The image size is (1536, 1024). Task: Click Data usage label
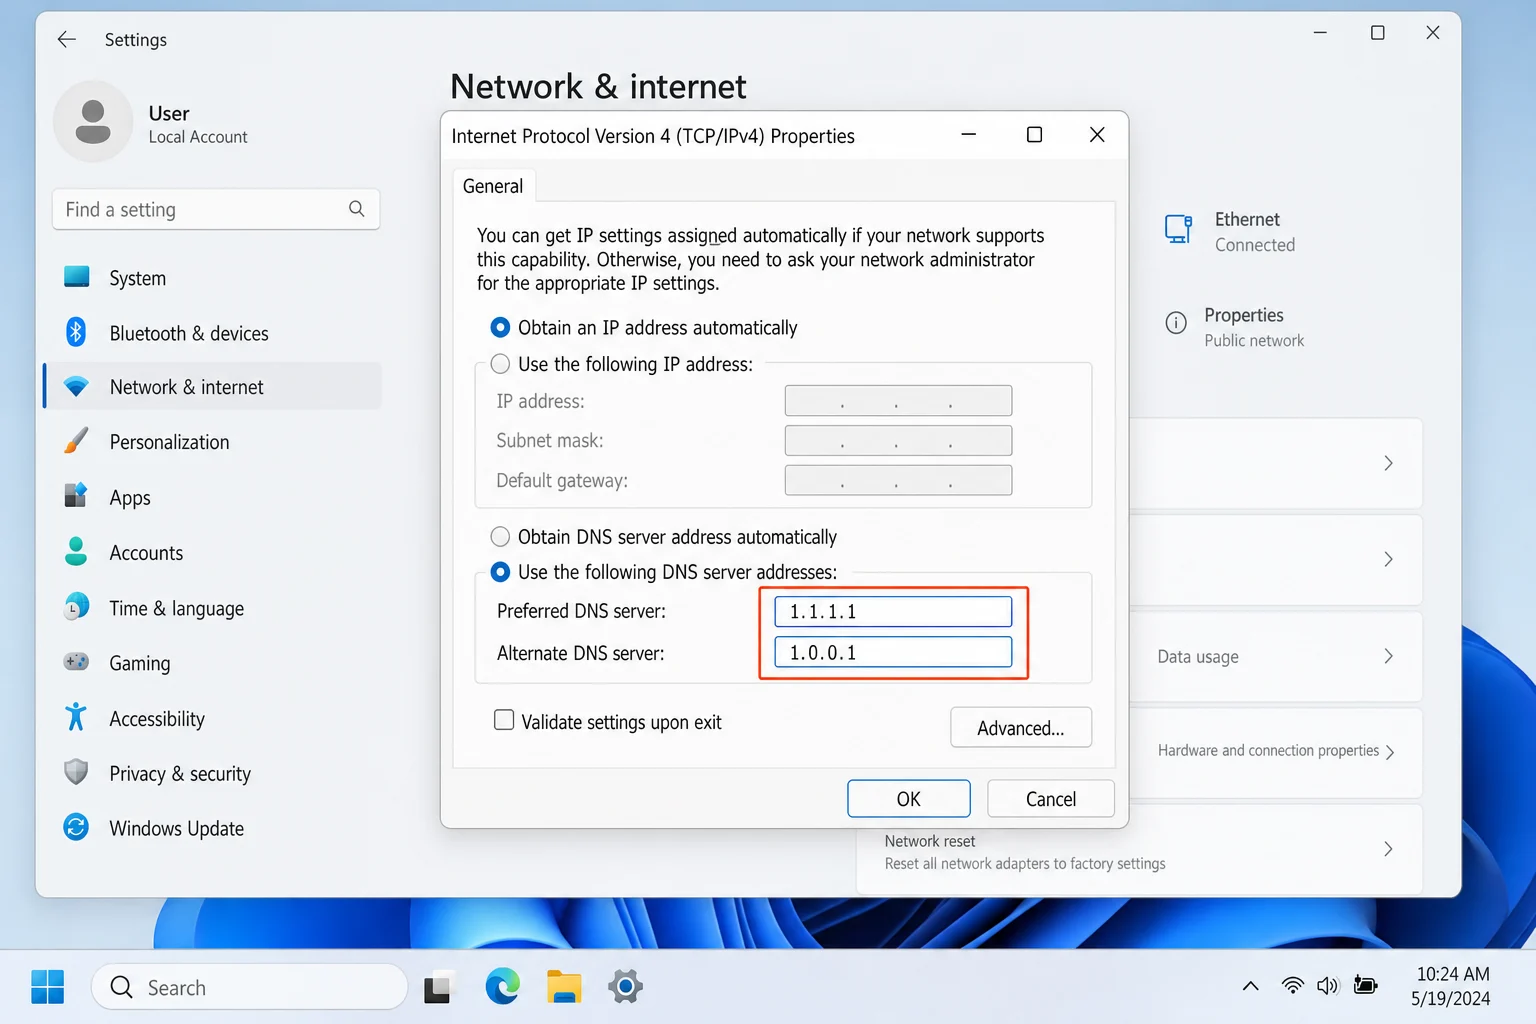(x=1198, y=657)
